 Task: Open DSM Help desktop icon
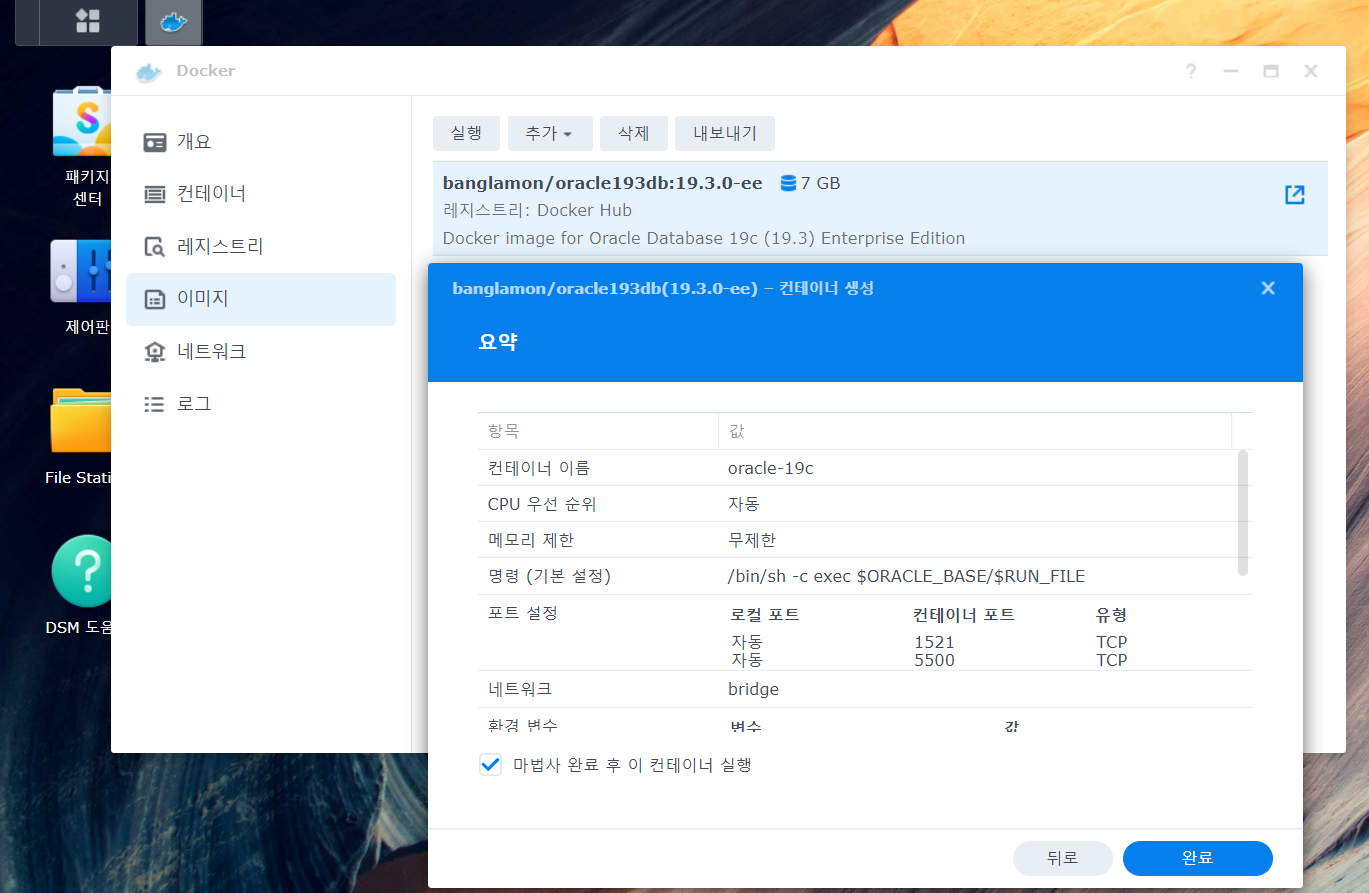click(x=84, y=571)
